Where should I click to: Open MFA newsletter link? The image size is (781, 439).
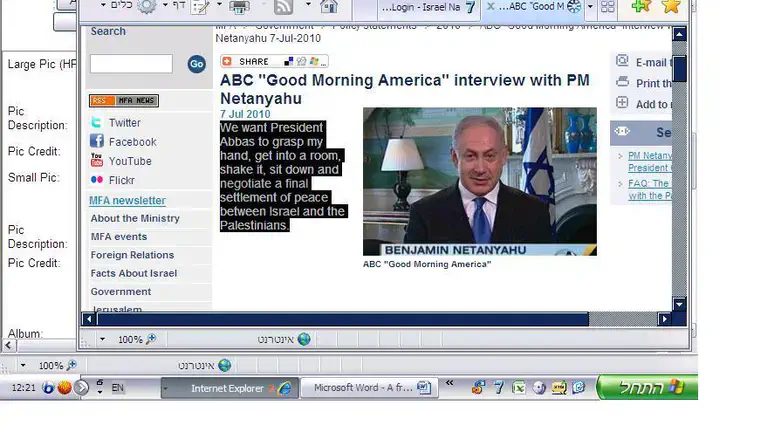(128, 200)
